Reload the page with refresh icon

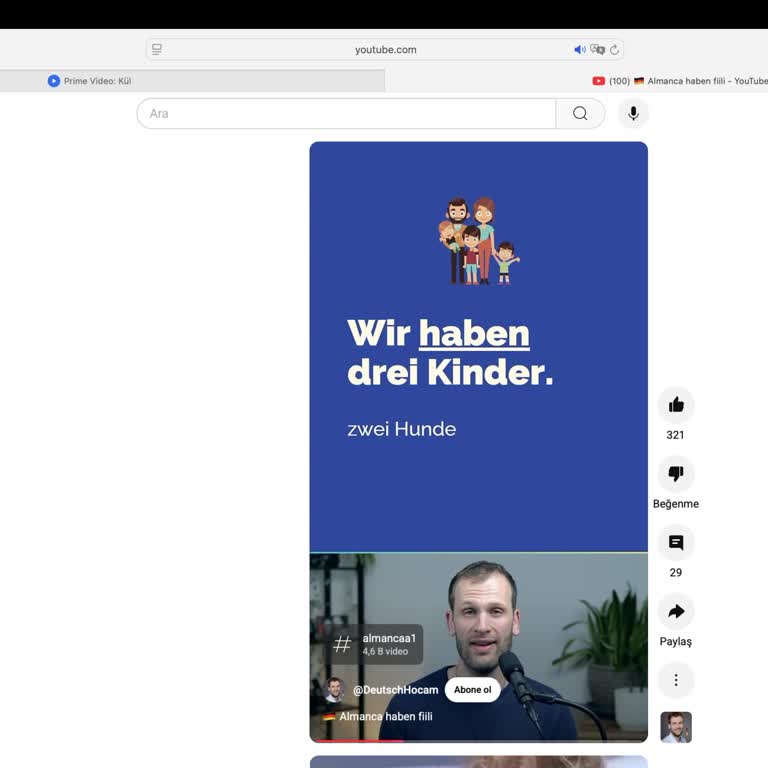pyautogui.click(x=614, y=49)
